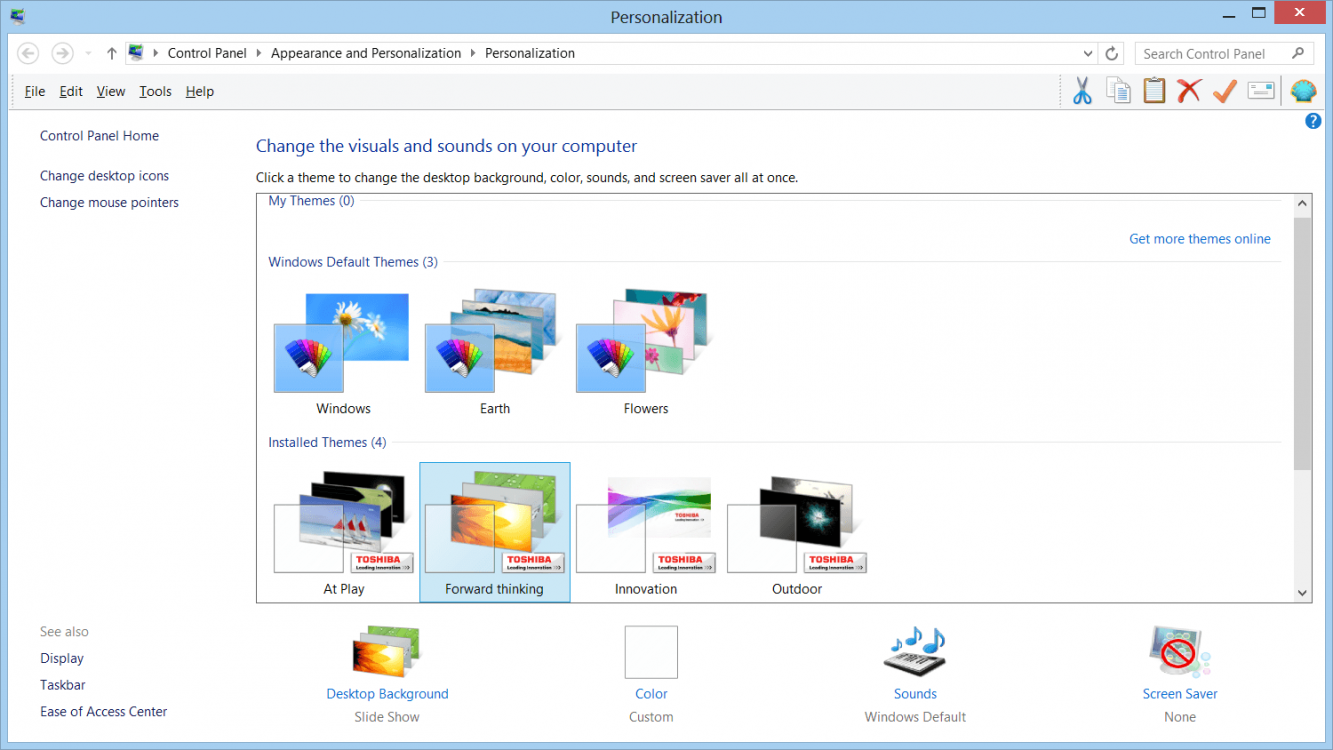Open Change mouse pointers link
Viewport: 1333px width, 750px height.
pyautogui.click(x=109, y=202)
